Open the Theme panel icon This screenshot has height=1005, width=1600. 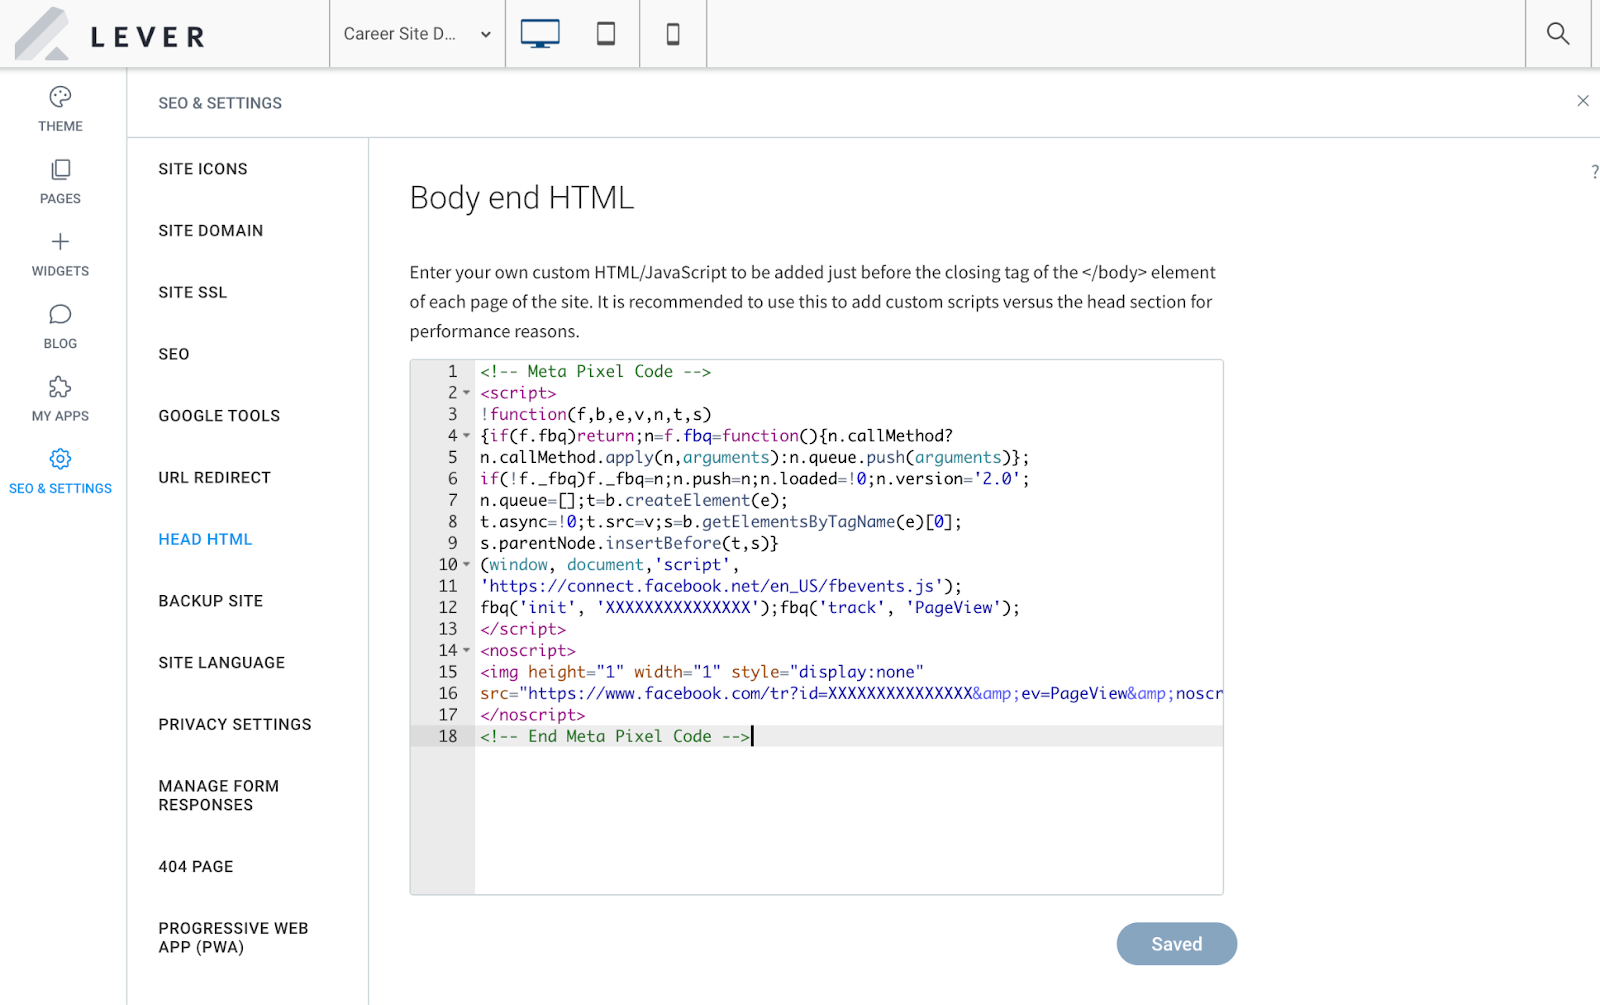pyautogui.click(x=60, y=97)
